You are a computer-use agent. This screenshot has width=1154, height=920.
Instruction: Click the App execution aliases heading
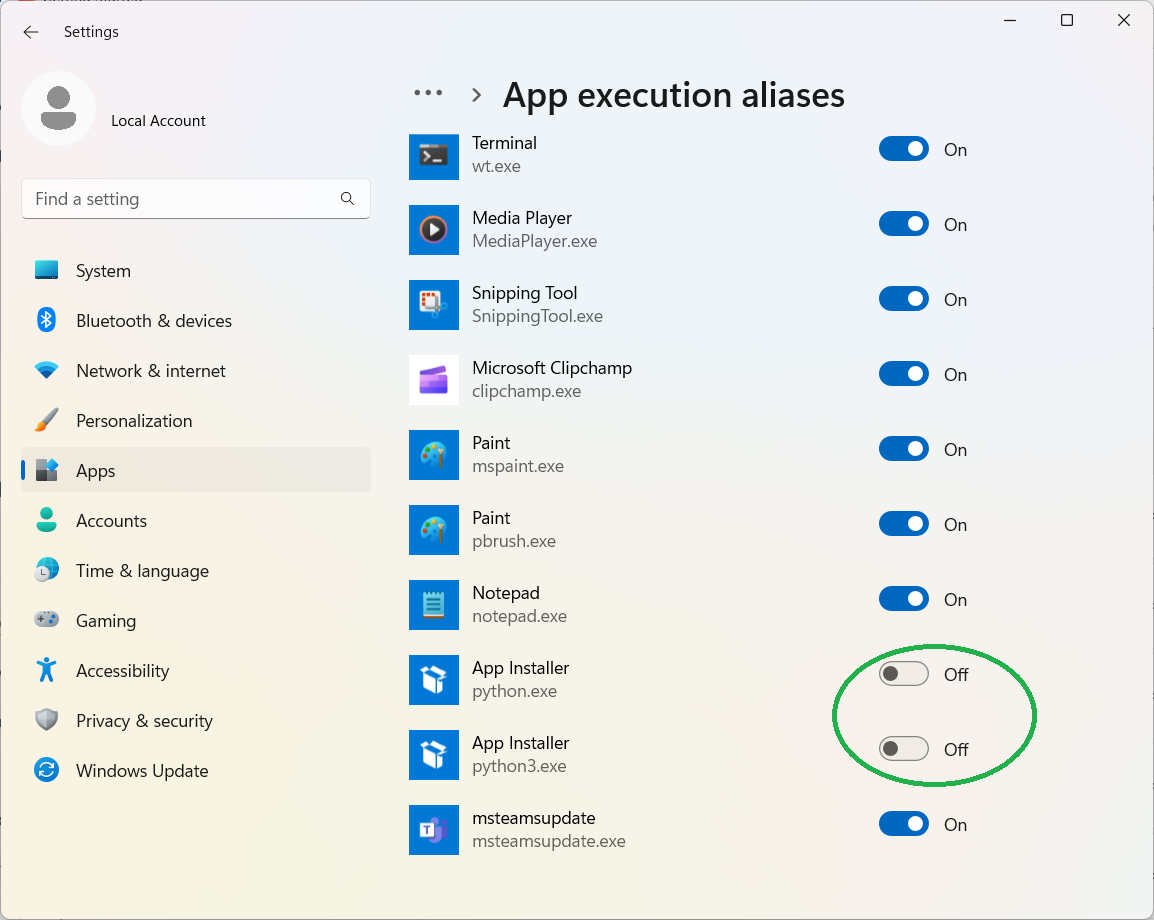[673, 95]
